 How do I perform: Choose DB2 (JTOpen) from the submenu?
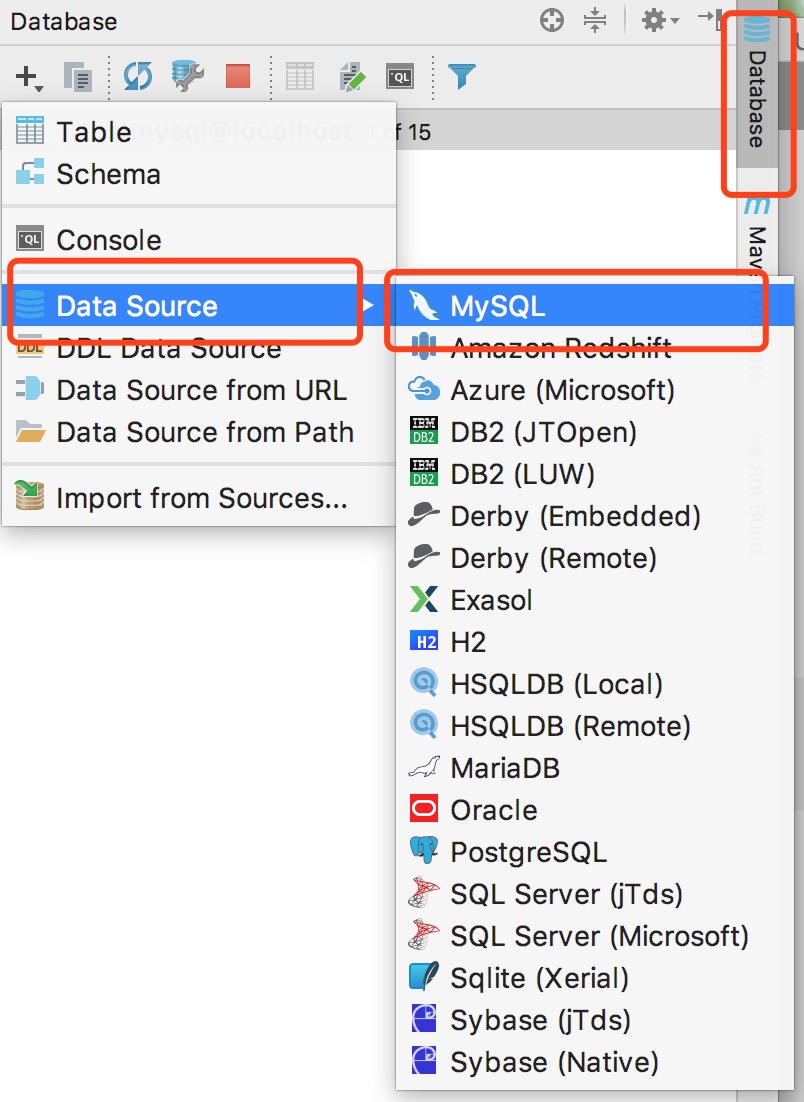pyautogui.click(x=595, y=432)
